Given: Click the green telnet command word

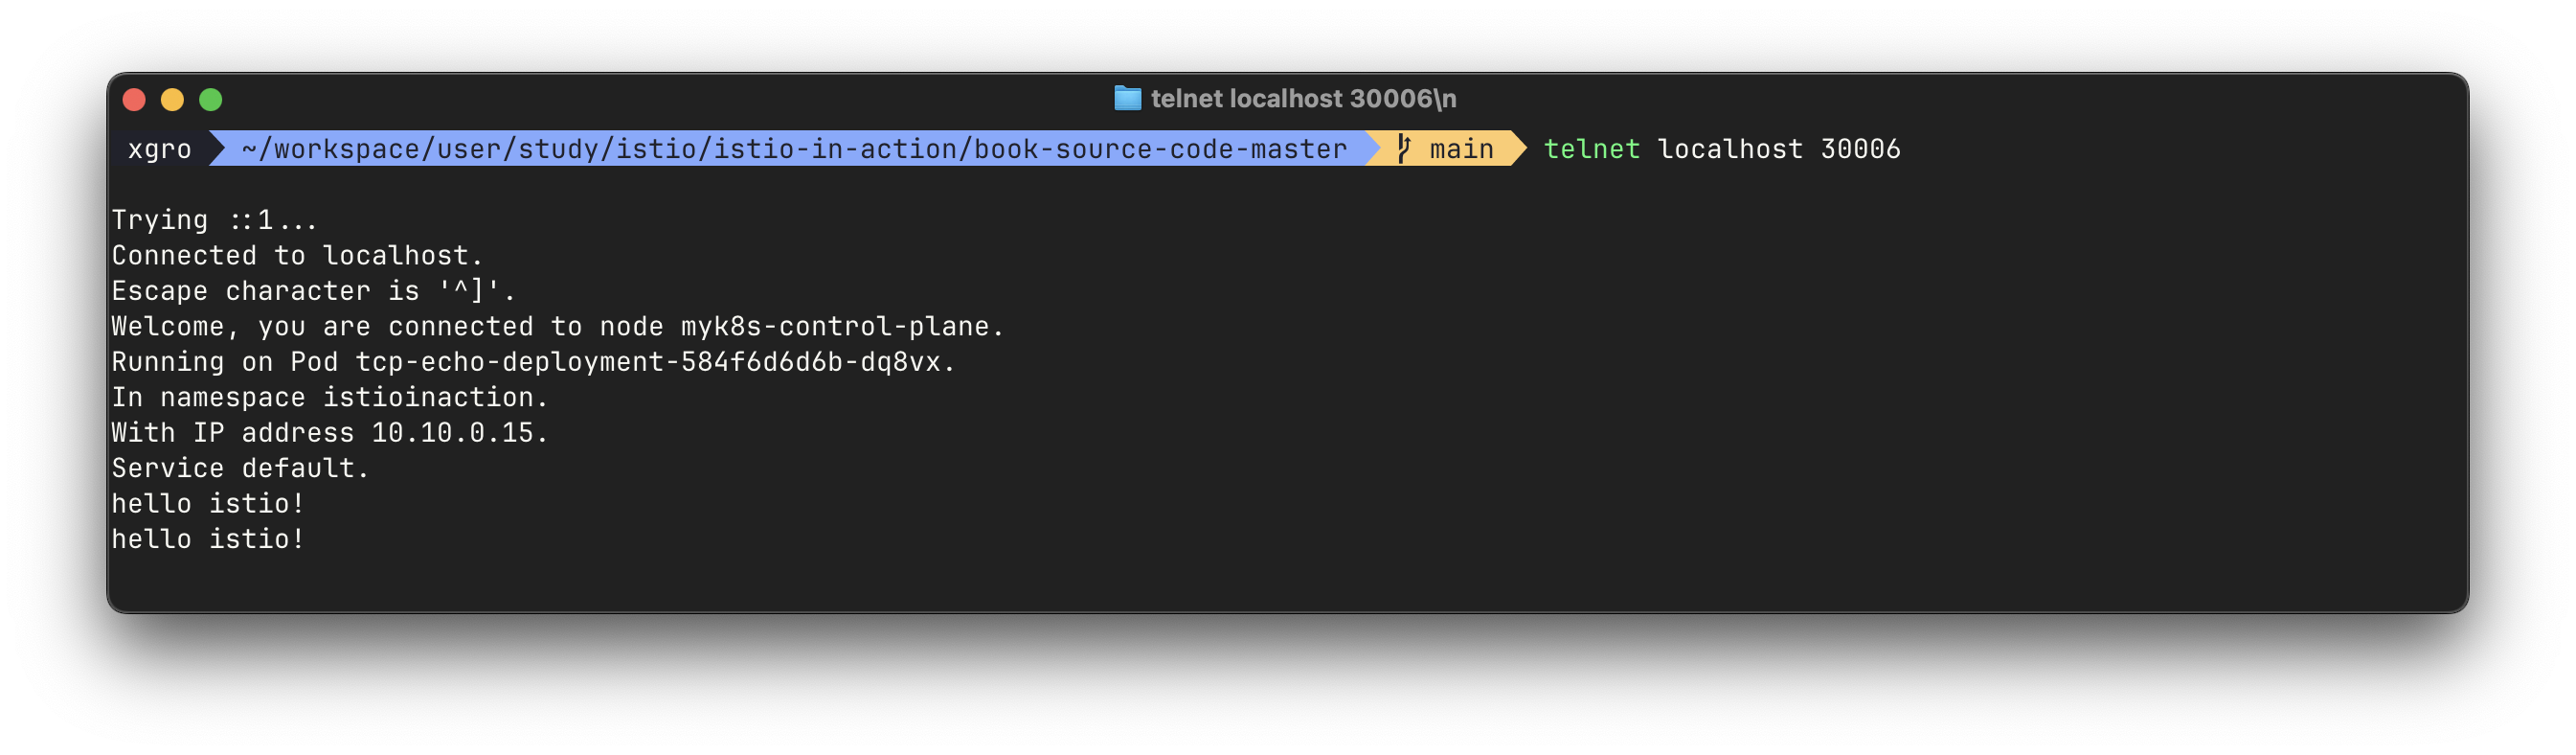Looking at the screenshot, I should 1591,149.
